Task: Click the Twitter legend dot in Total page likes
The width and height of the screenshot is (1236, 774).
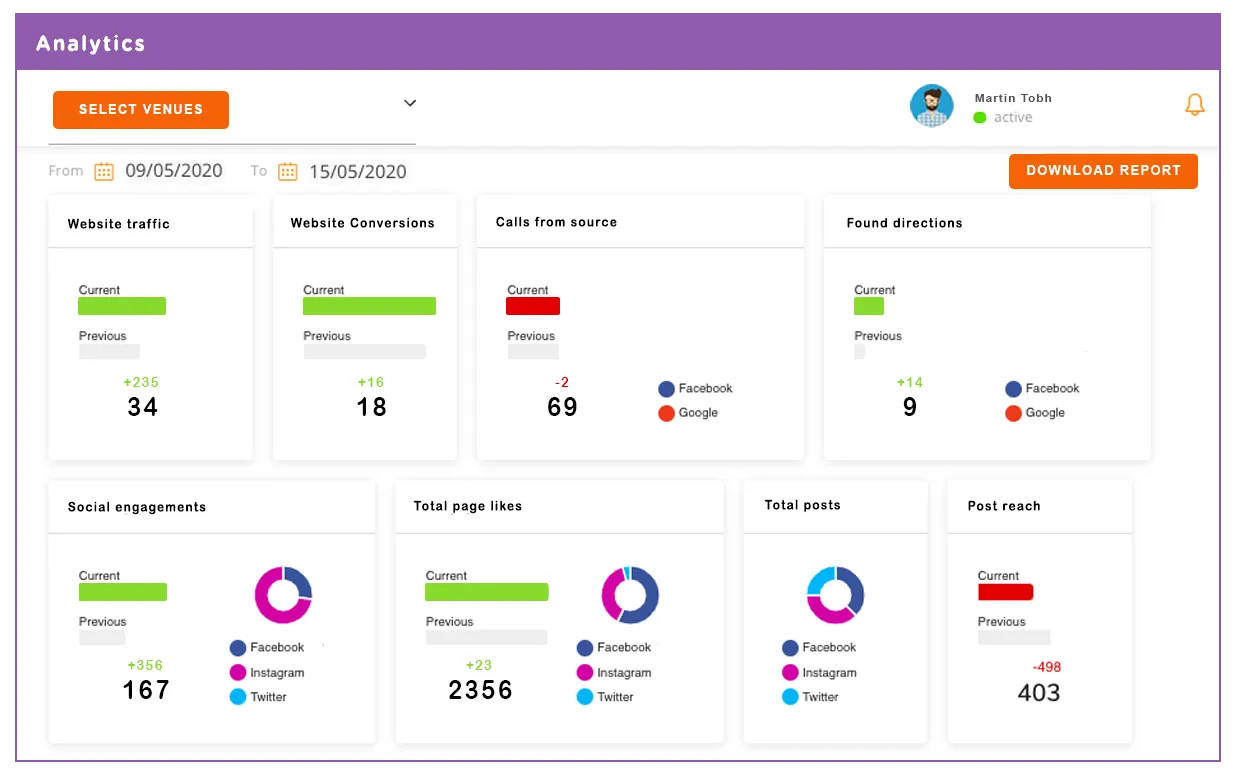Action: coord(586,697)
